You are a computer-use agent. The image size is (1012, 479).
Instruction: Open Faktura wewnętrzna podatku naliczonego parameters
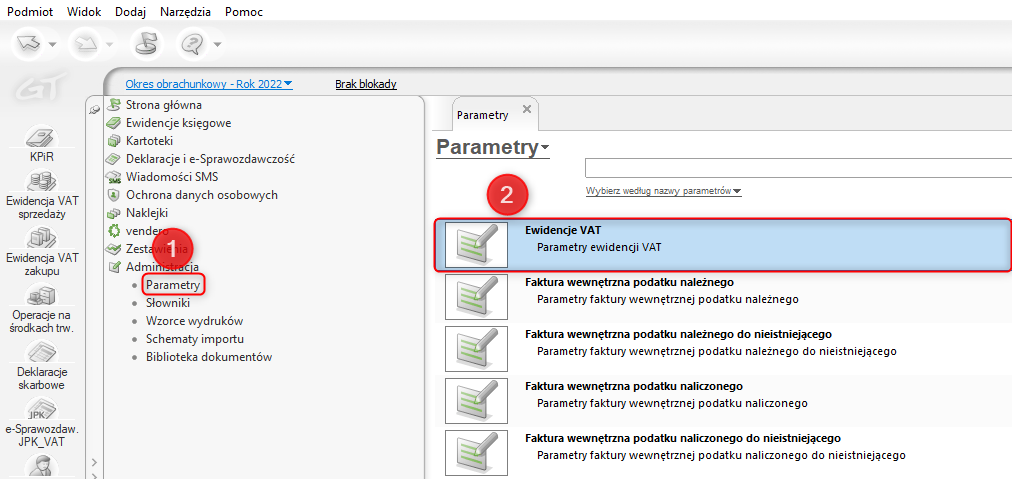pyautogui.click(x=633, y=386)
